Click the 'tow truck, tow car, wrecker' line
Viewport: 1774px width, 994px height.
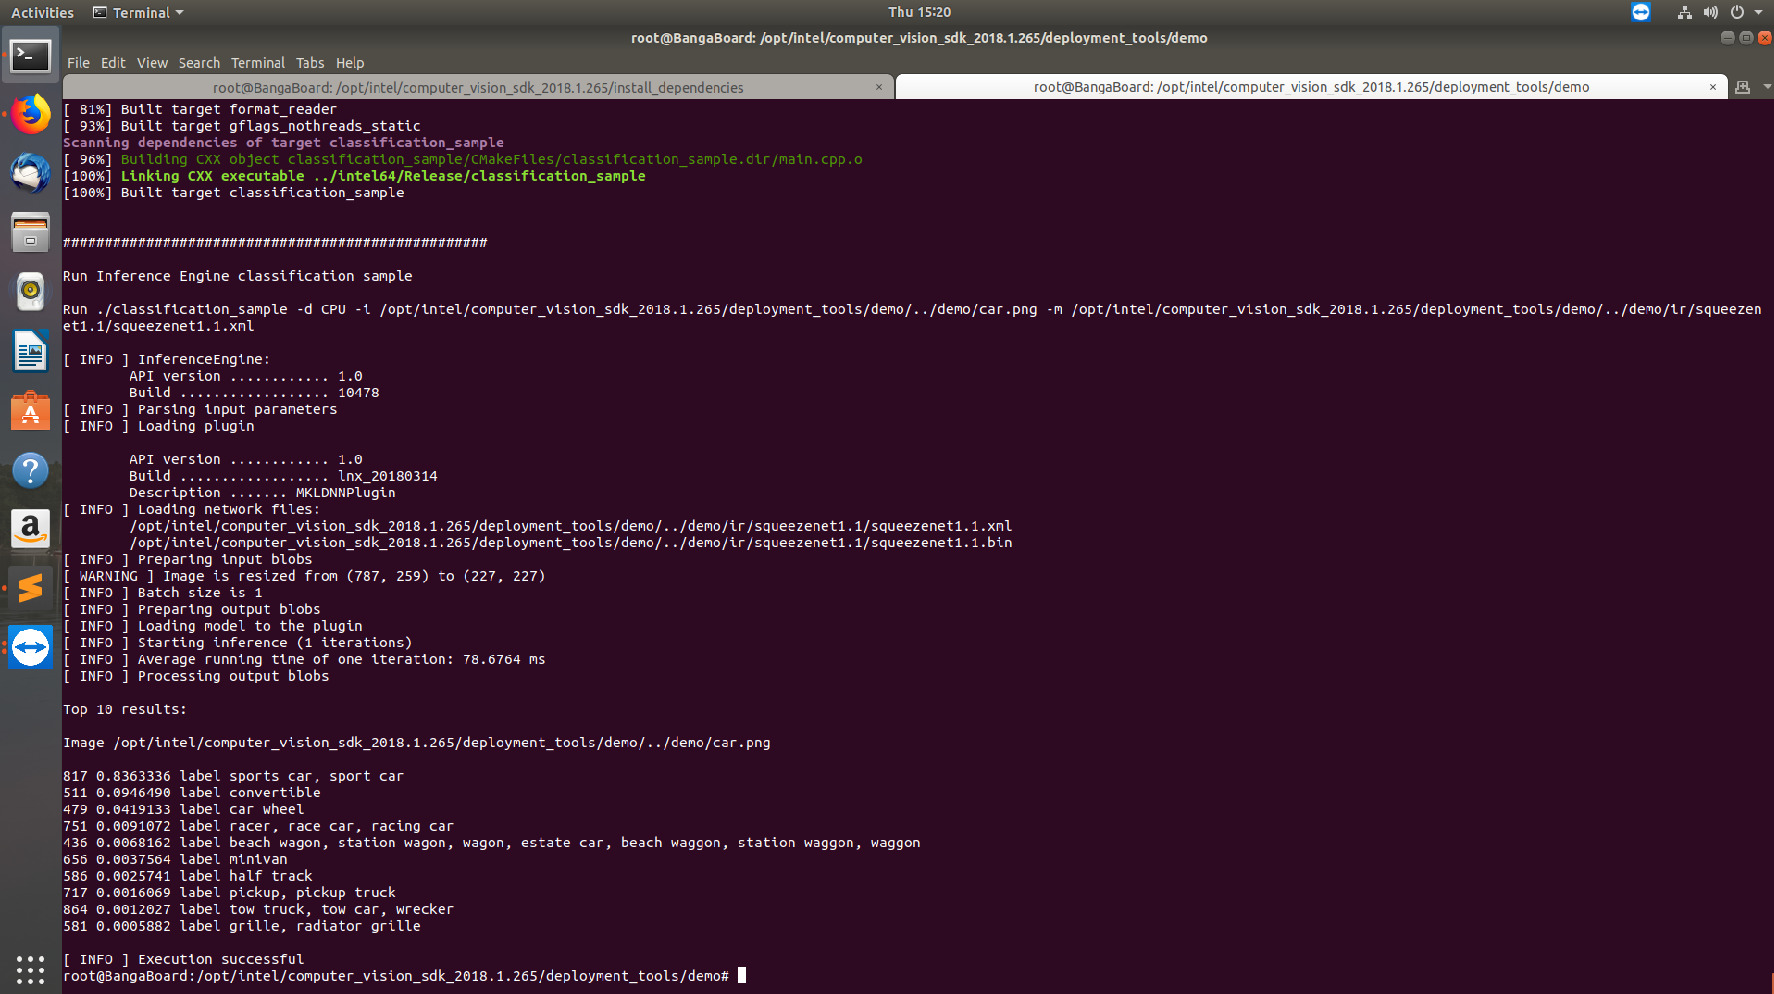click(x=258, y=909)
